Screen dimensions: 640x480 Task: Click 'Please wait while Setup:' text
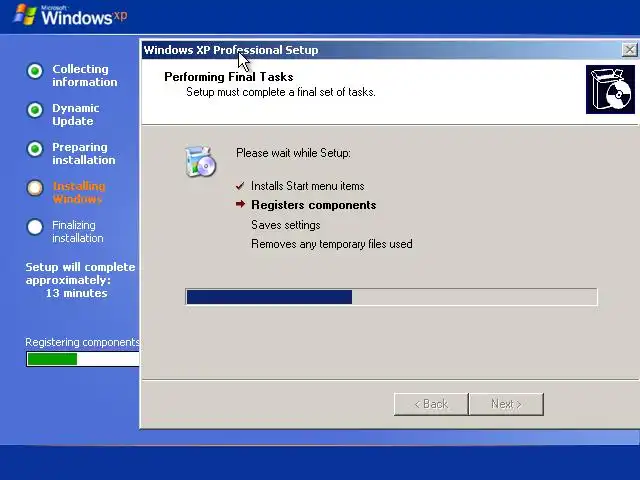click(293, 153)
